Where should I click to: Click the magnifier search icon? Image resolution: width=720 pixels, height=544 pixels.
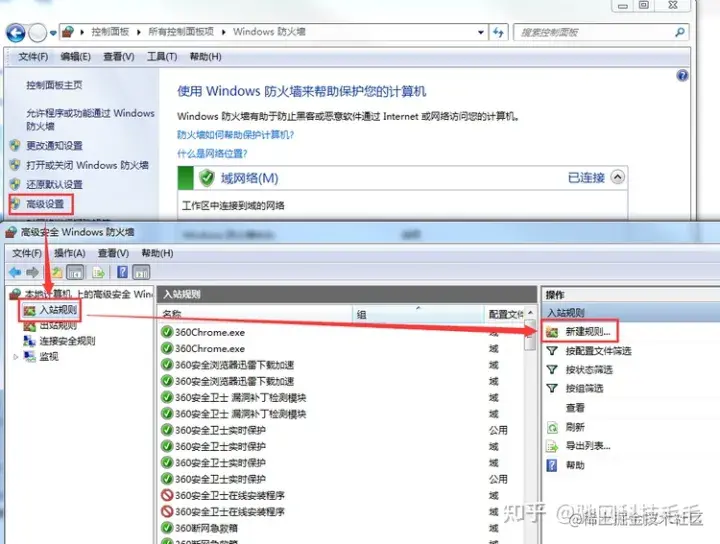click(680, 32)
